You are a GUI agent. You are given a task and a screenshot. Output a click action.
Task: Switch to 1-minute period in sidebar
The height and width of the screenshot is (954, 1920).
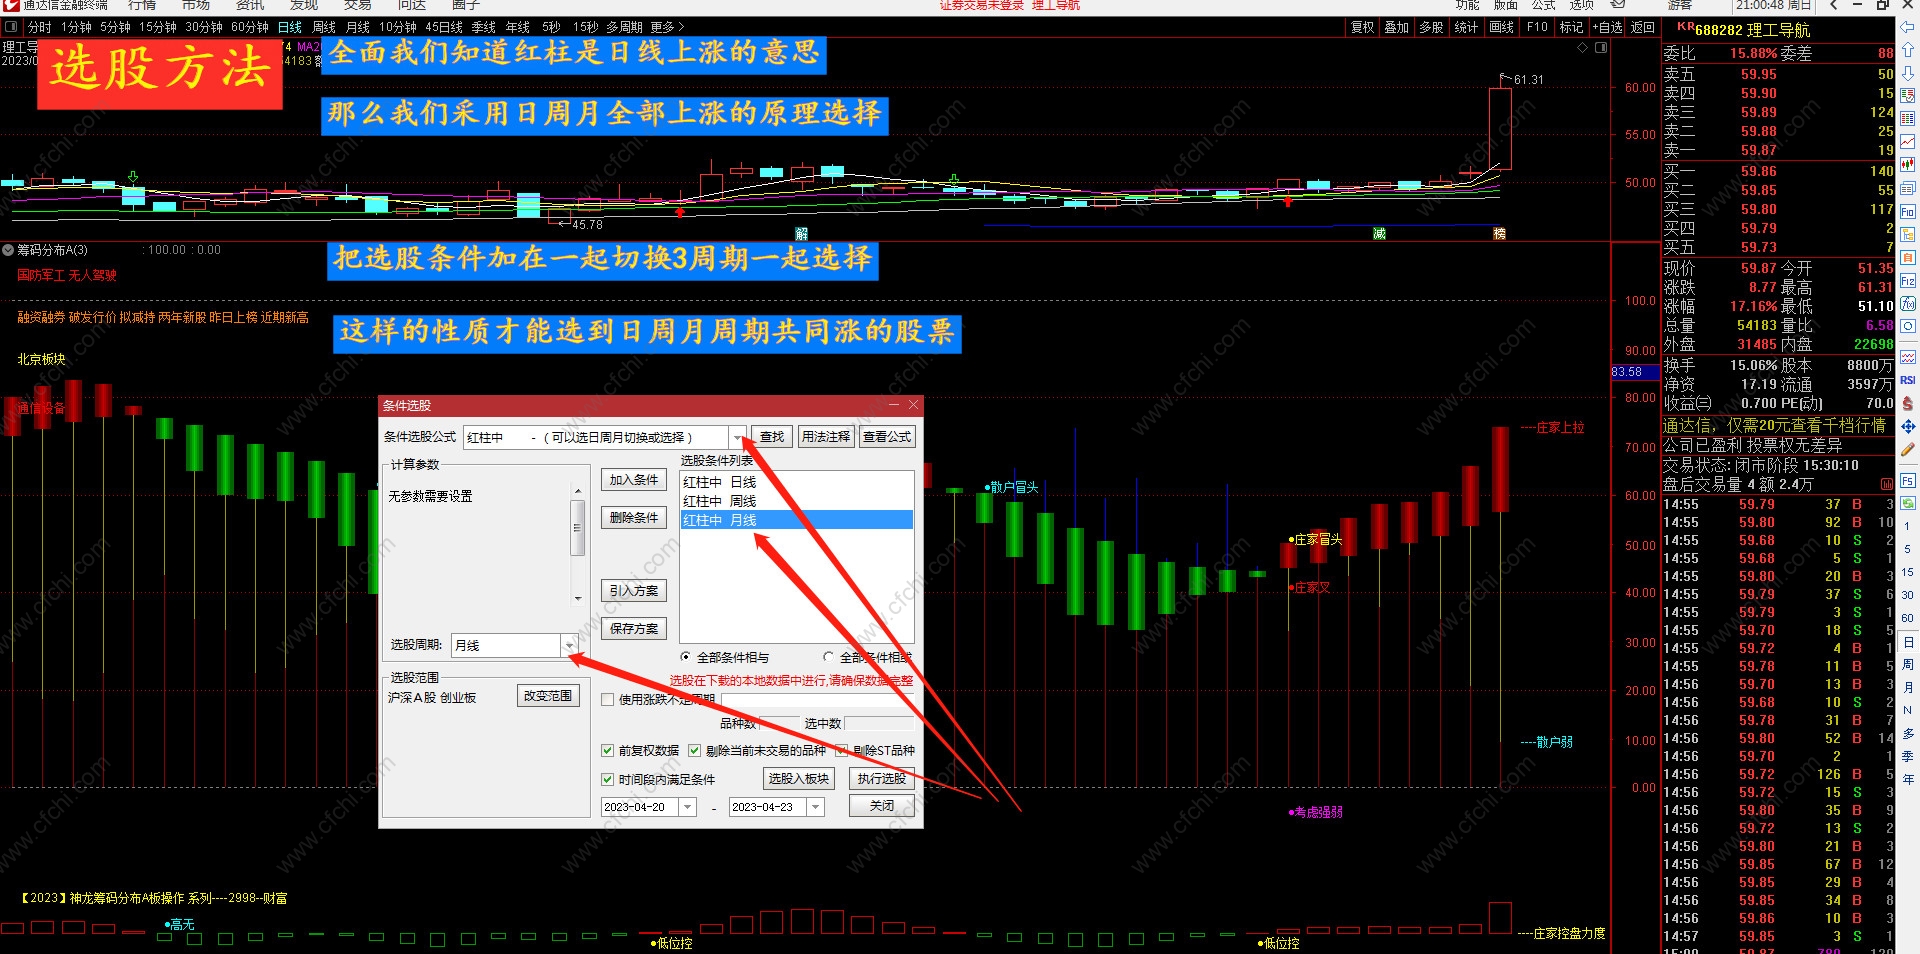(1907, 526)
